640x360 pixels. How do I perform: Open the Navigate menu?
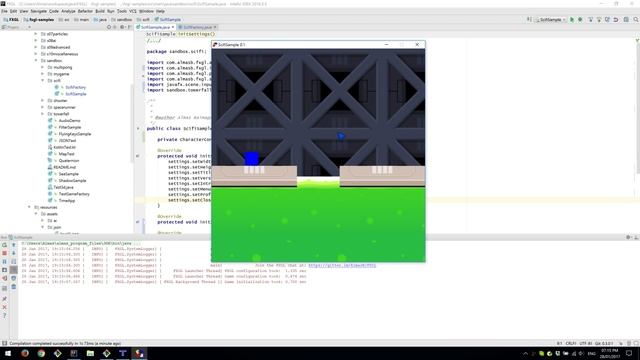click(x=39, y=11)
